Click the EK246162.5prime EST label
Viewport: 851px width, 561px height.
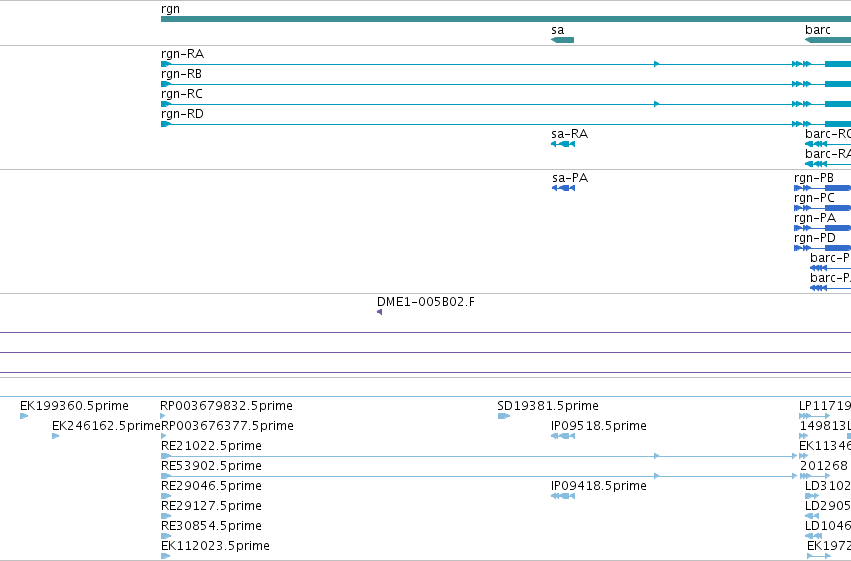(x=106, y=426)
